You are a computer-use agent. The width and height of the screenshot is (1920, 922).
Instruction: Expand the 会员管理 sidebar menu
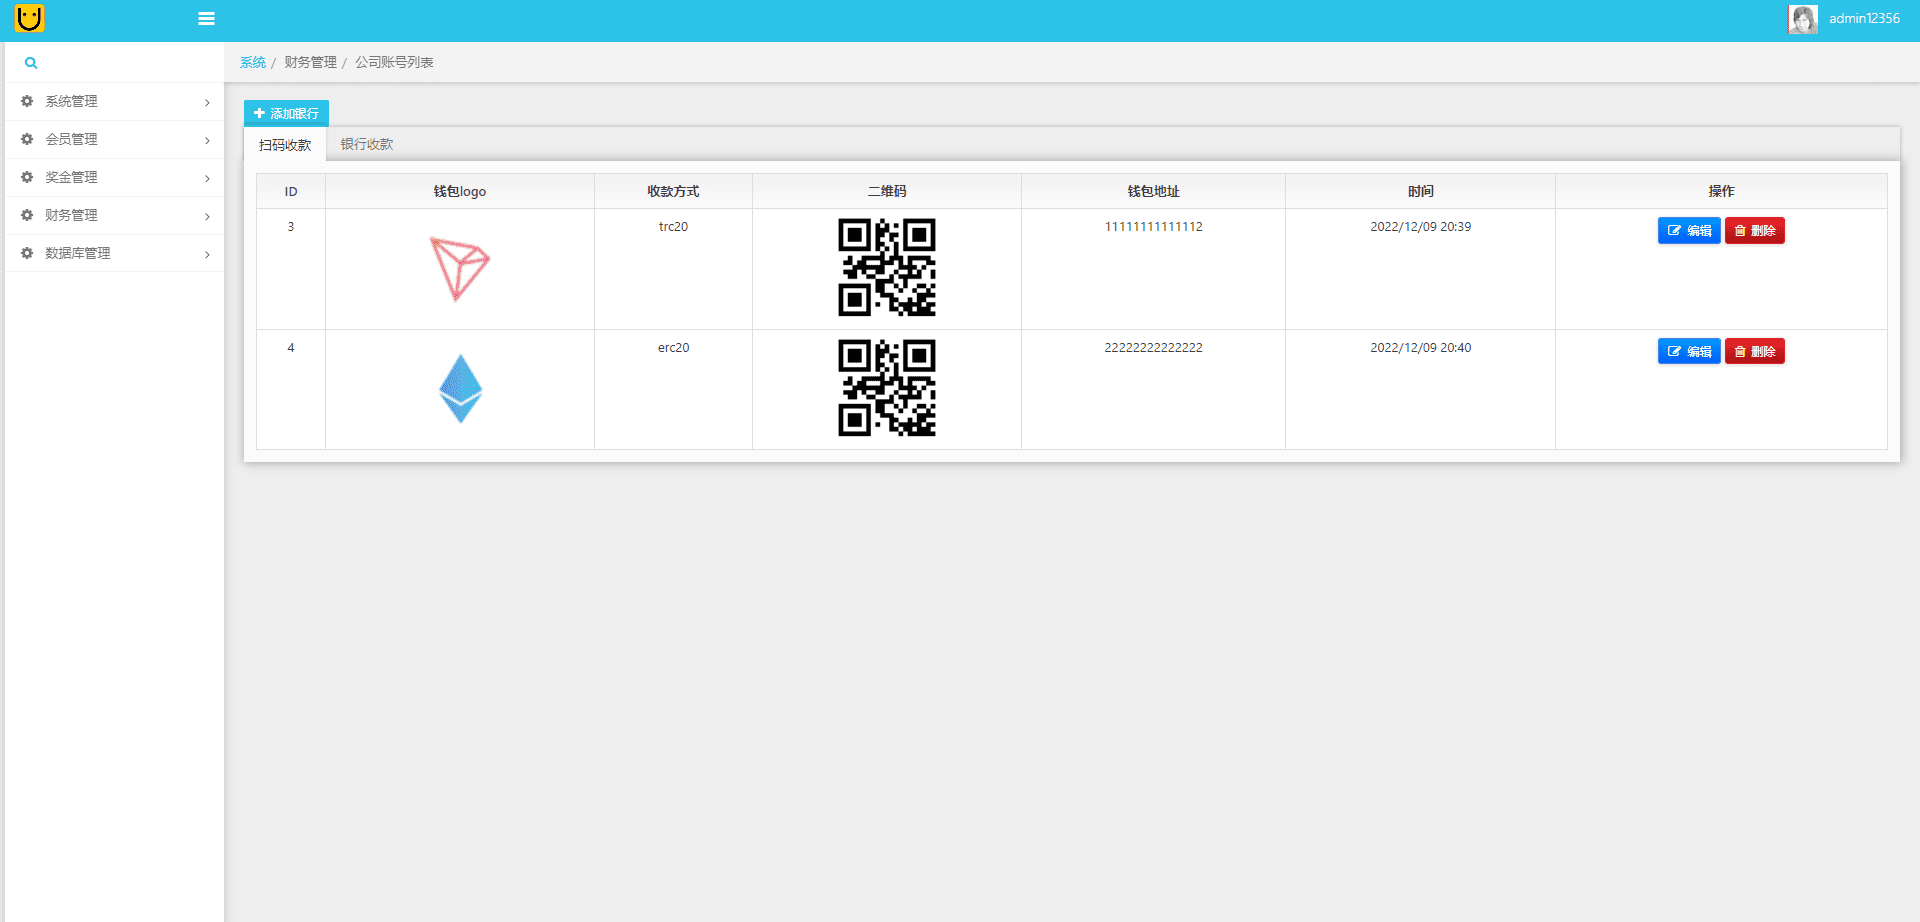pyautogui.click(x=72, y=139)
